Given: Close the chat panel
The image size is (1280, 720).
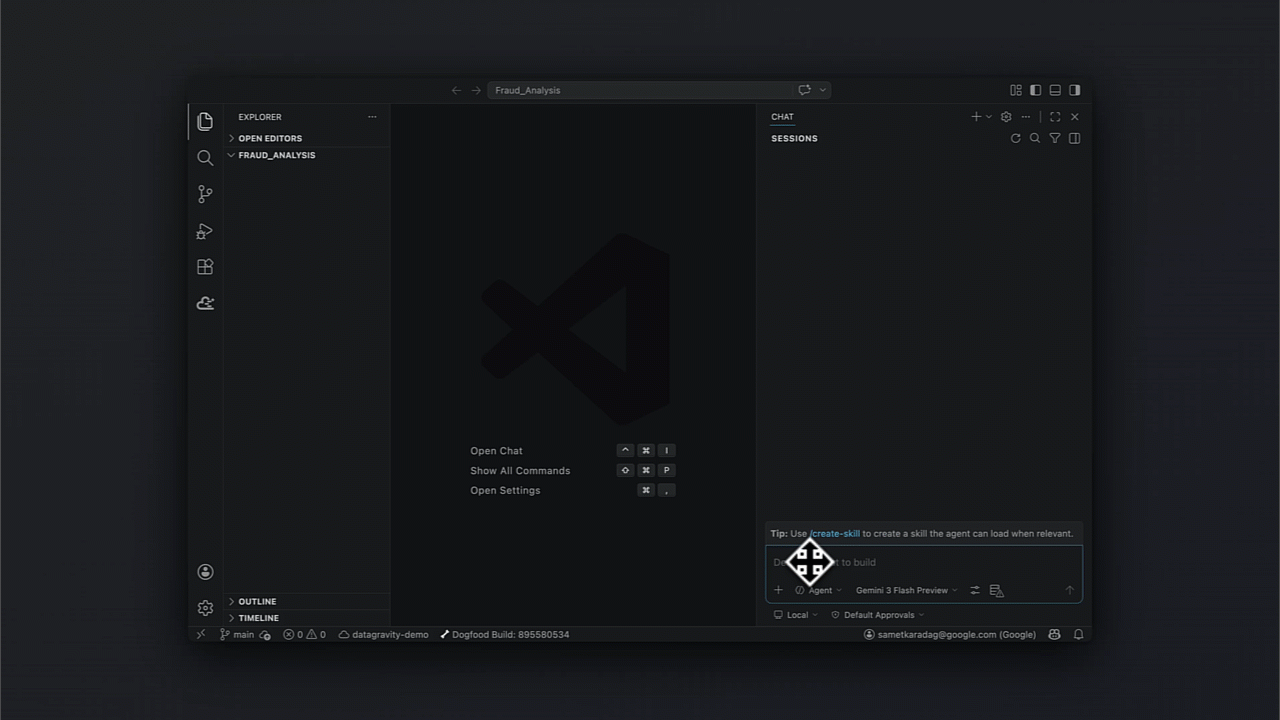Looking at the screenshot, I should point(1075,117).
